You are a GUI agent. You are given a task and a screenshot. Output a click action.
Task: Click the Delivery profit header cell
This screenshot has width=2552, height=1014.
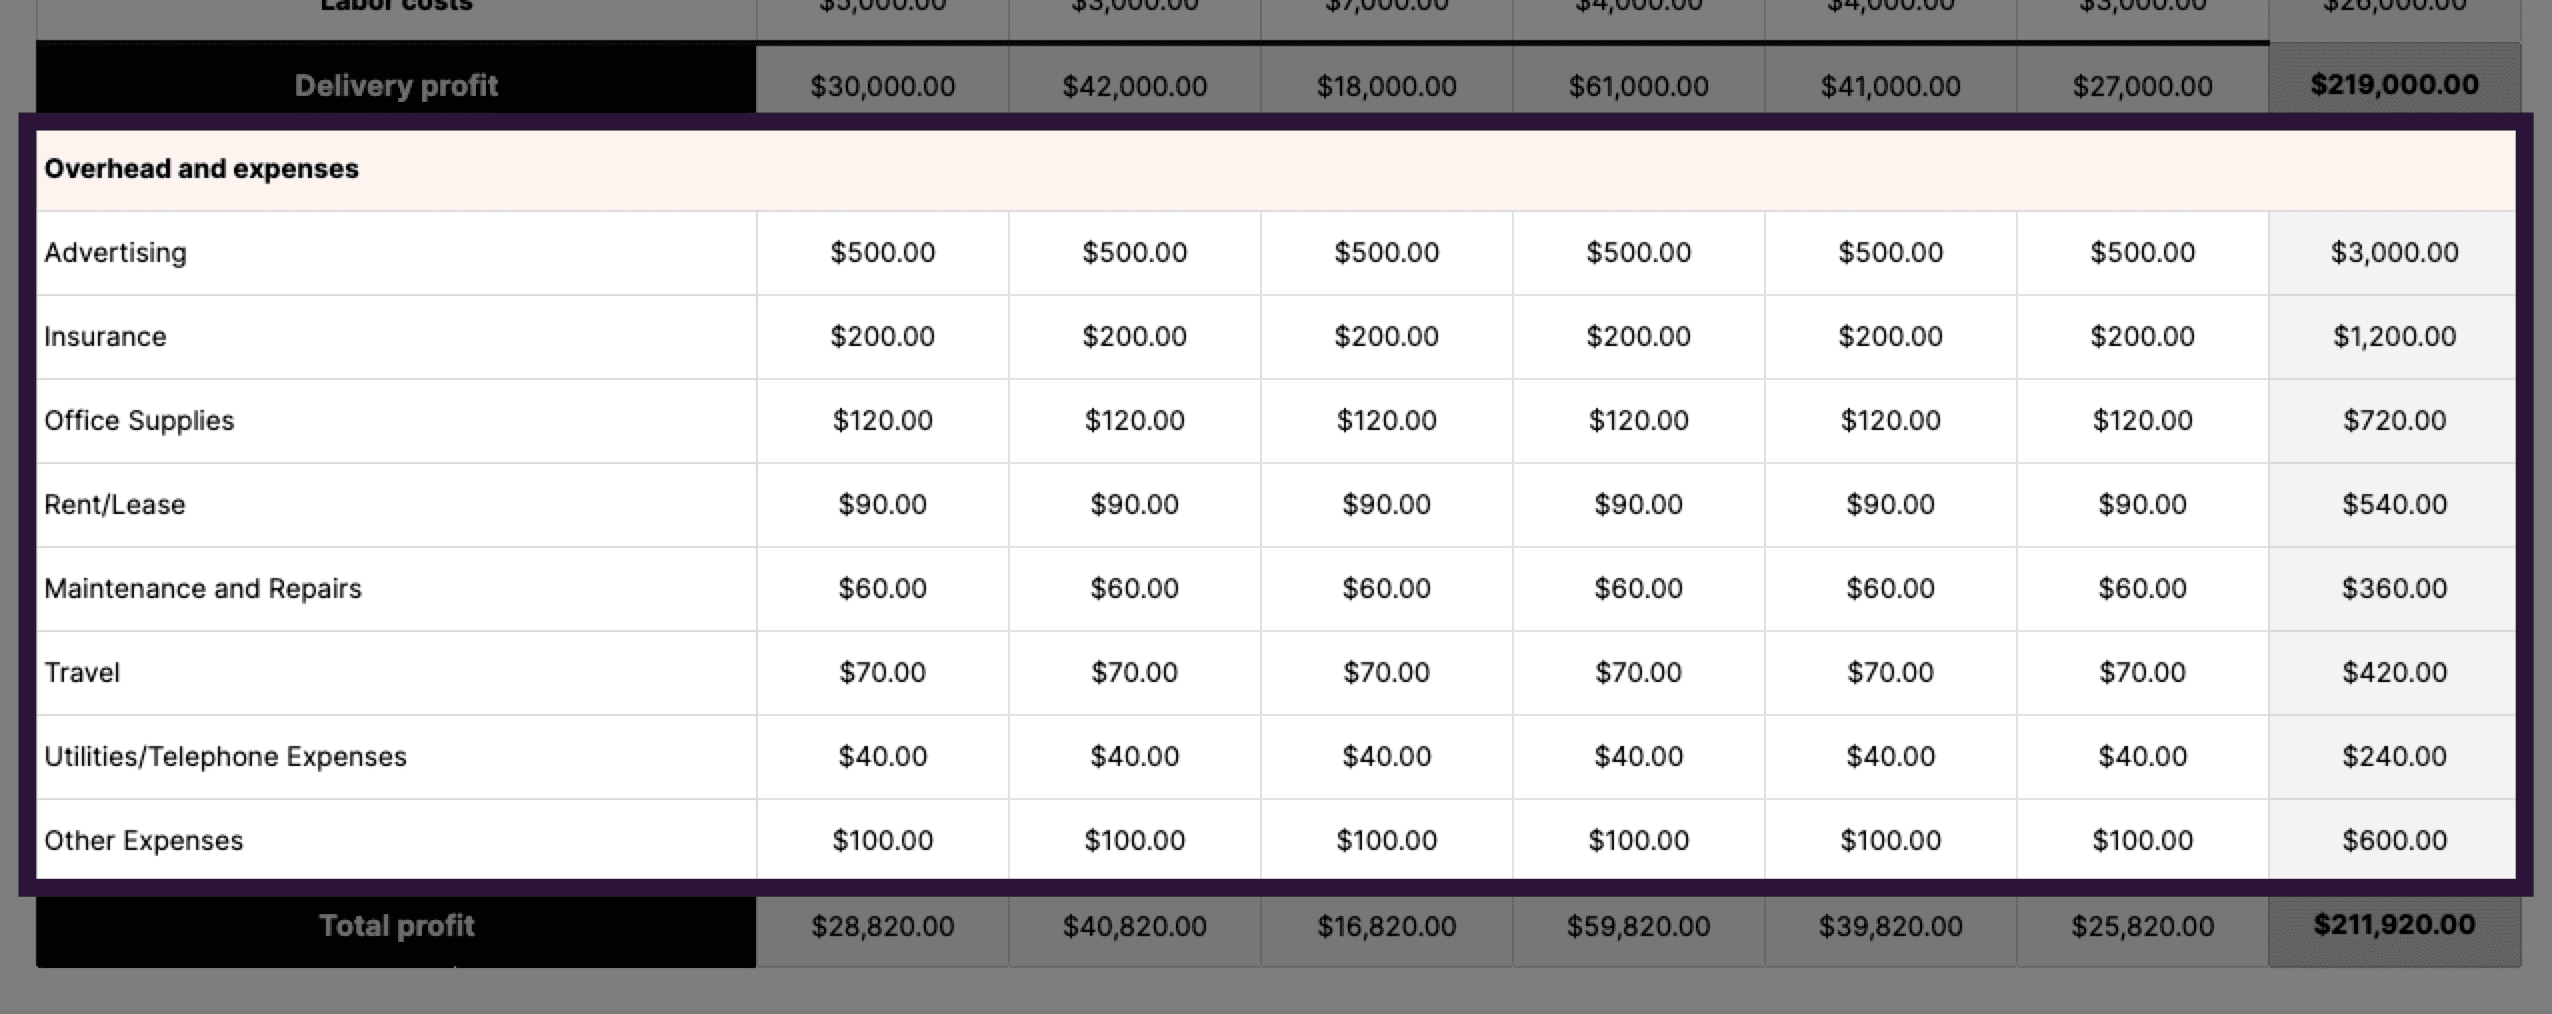[396, 86]
